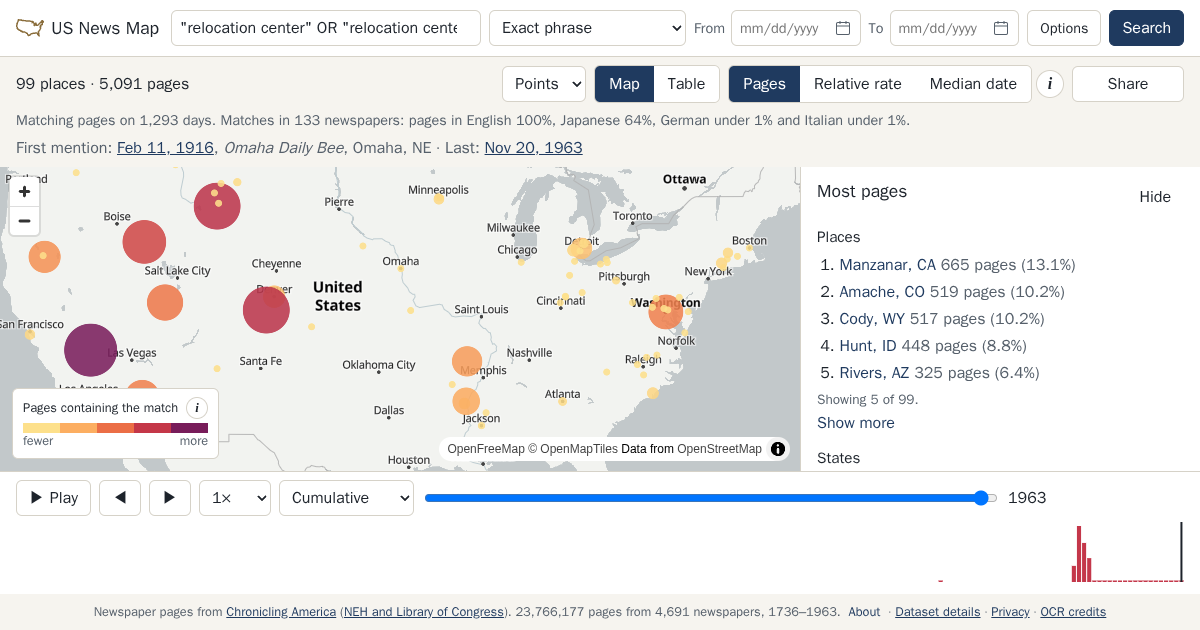Click the orange circle at Washington
Viewport: 1200px width, 630px height.
click(x=665, y=312)
